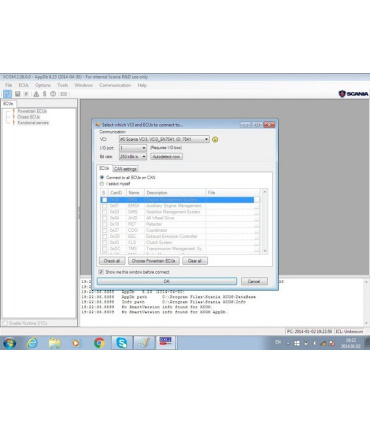
Task: Click the save disk icon in the toolbar
Action: point(18,94)
